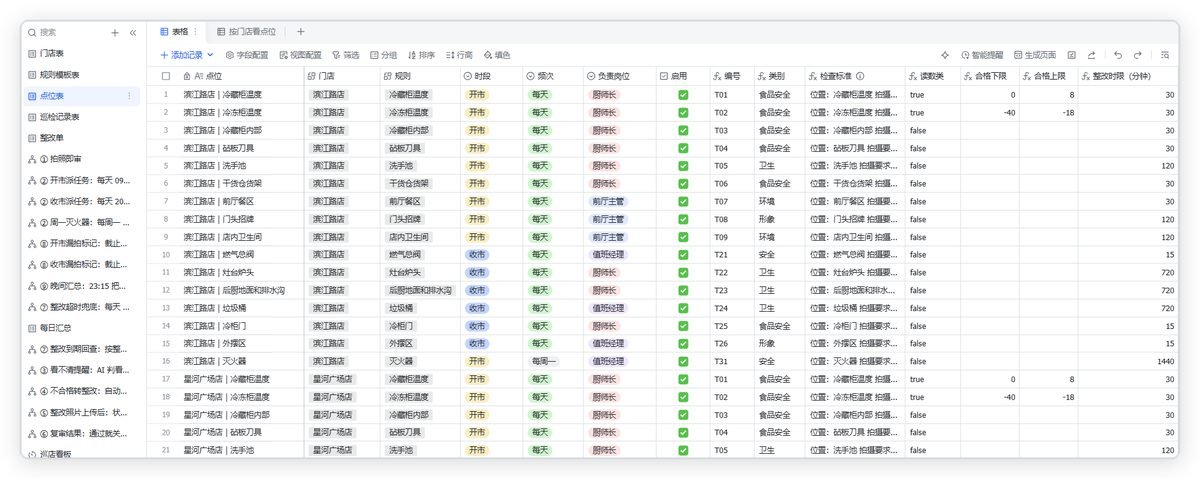Open the 看不清提醒 automation in the sidebar
This screenshot has width=1200, height=479.
(80, 369)
